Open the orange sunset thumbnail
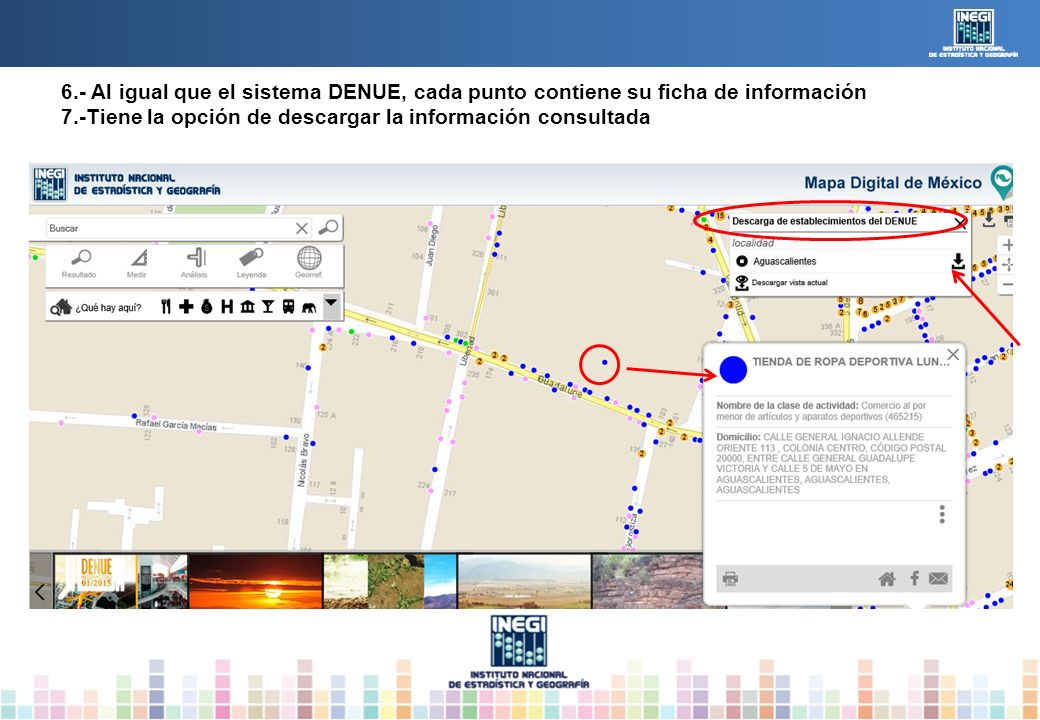 point(255,581)
